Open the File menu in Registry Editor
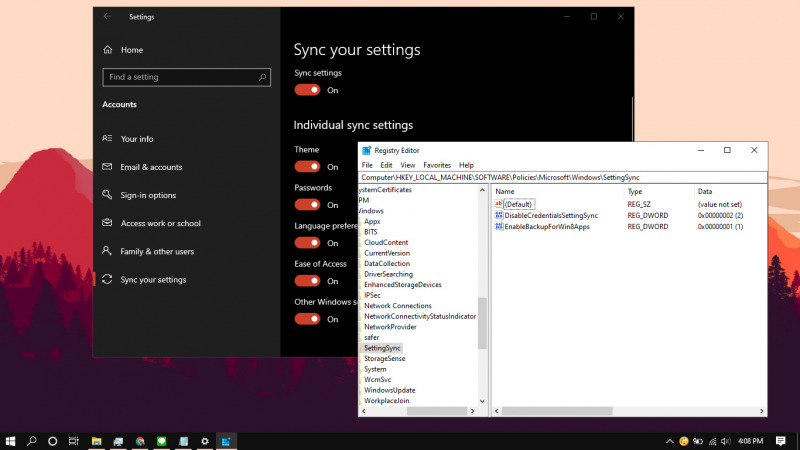Viewport: 800px width, 450px height. pyautogui.click(x=367, y=165)
